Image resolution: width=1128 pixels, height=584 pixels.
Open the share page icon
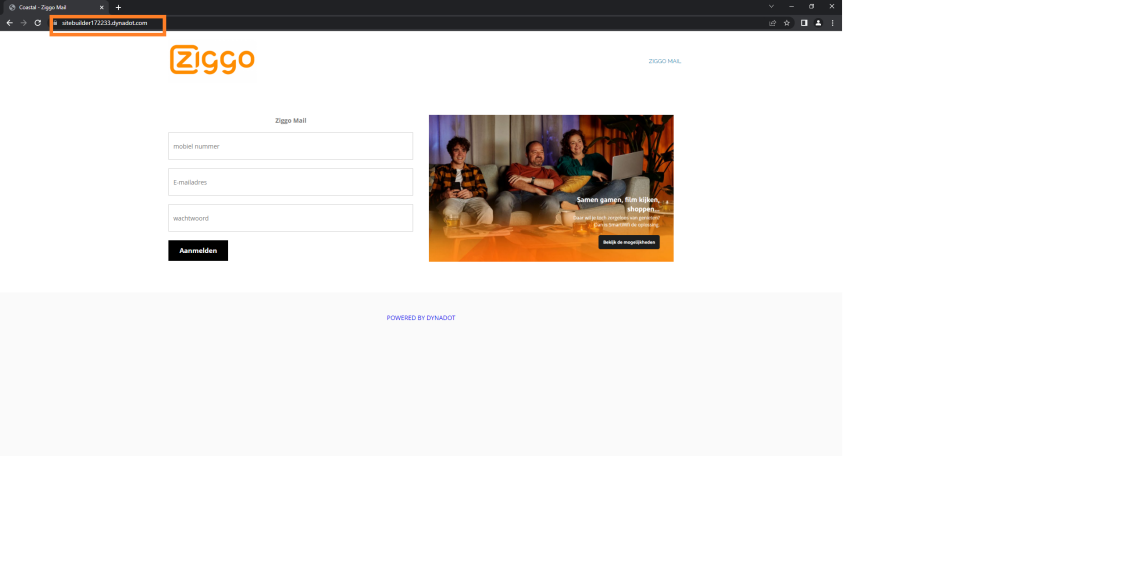pos(773,23)
